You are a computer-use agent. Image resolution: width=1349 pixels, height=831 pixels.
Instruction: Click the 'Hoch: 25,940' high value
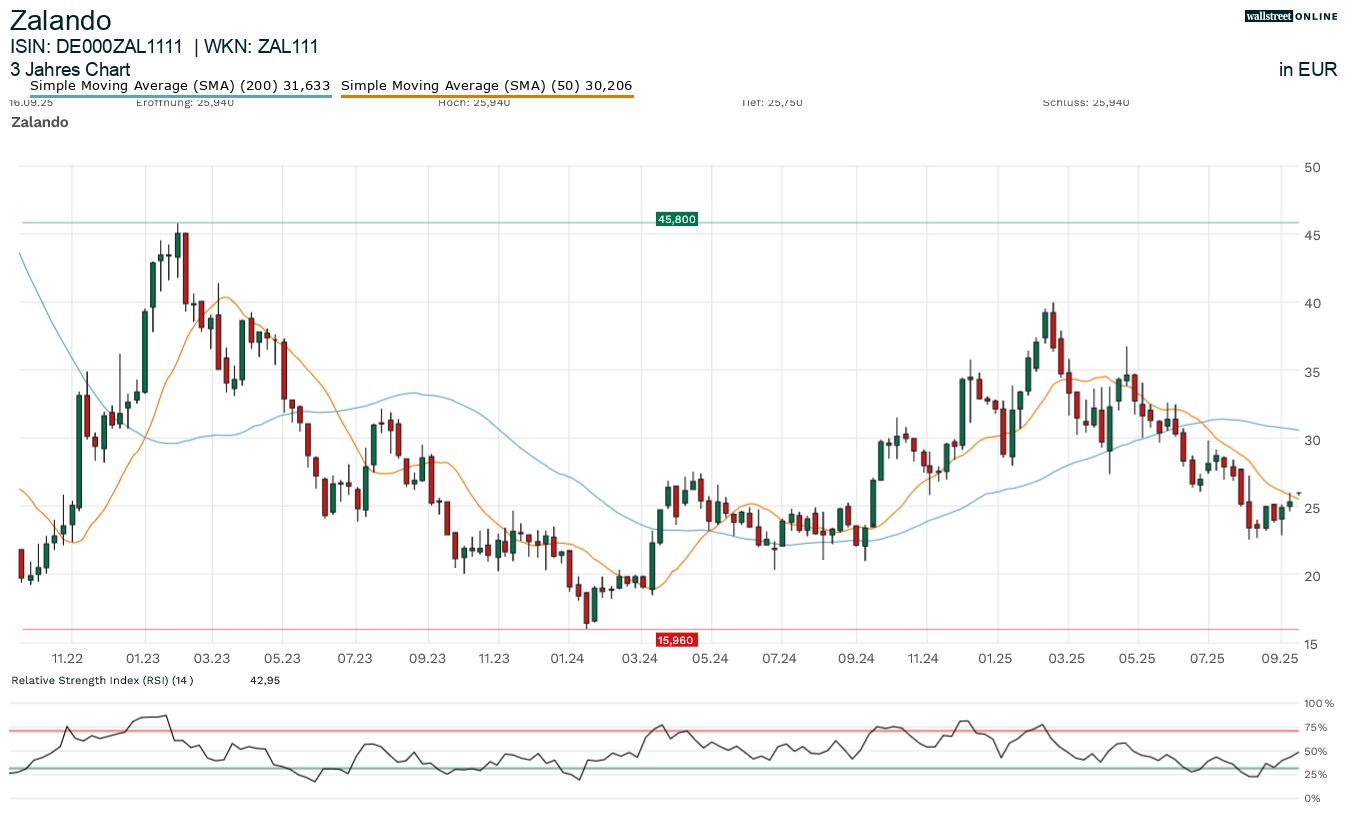pyautogui.click(x=474, y=103)
